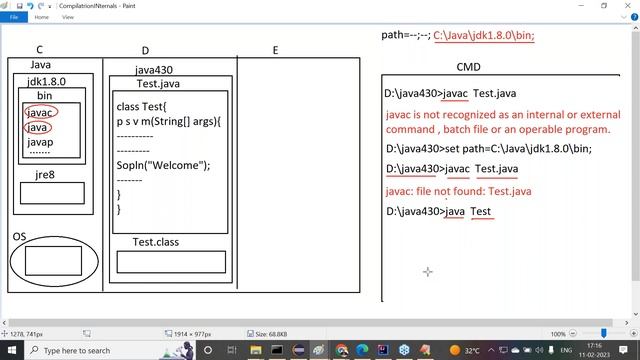Click the vertical scrollbar thumb
This screenshot has height=360, width=640.
tap(636, 156)
